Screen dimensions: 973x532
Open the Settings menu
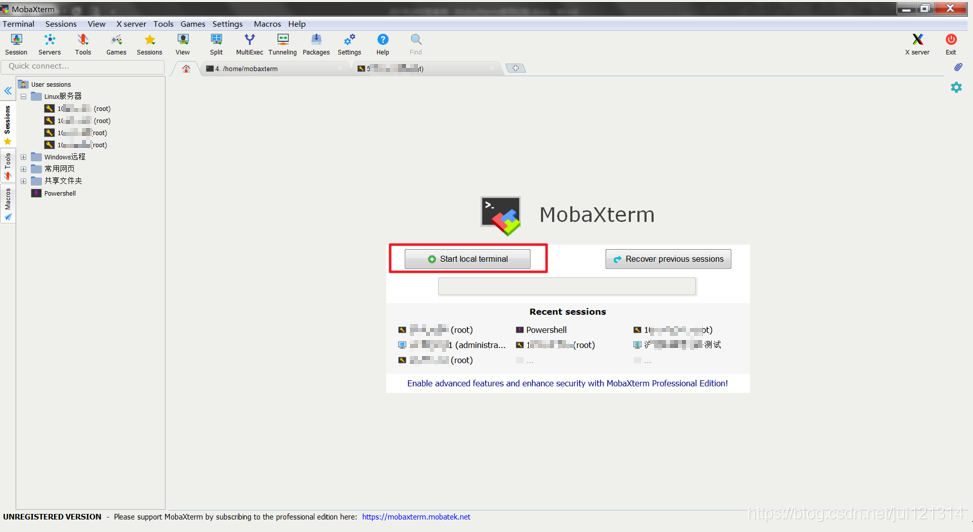click(227, 24)
